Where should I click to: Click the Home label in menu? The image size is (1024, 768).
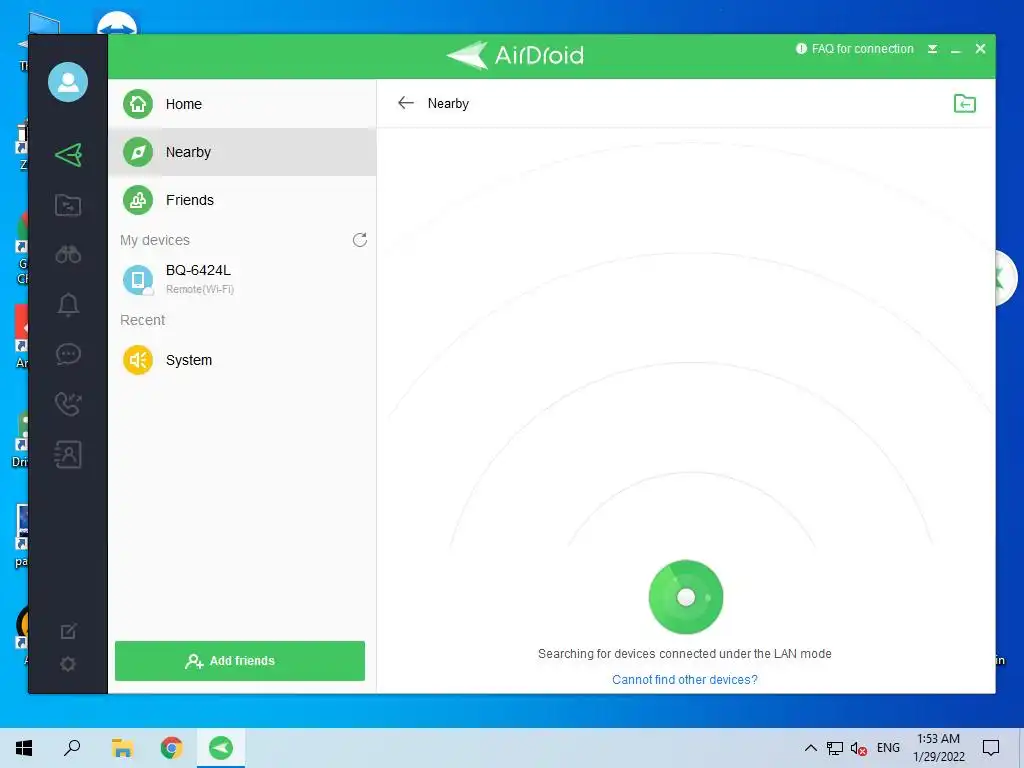[x=184, y=104]
